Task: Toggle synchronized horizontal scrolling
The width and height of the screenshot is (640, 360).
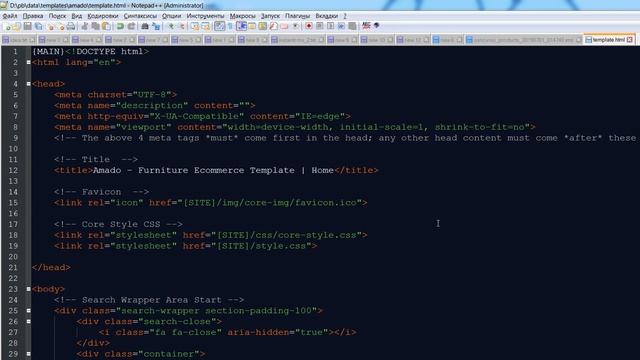Action: (x=205, y=27)
